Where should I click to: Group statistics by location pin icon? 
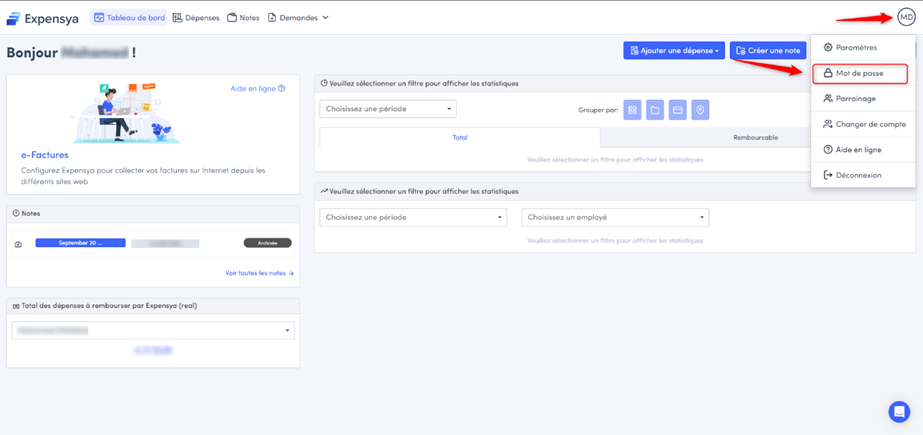tap(700, 110)
